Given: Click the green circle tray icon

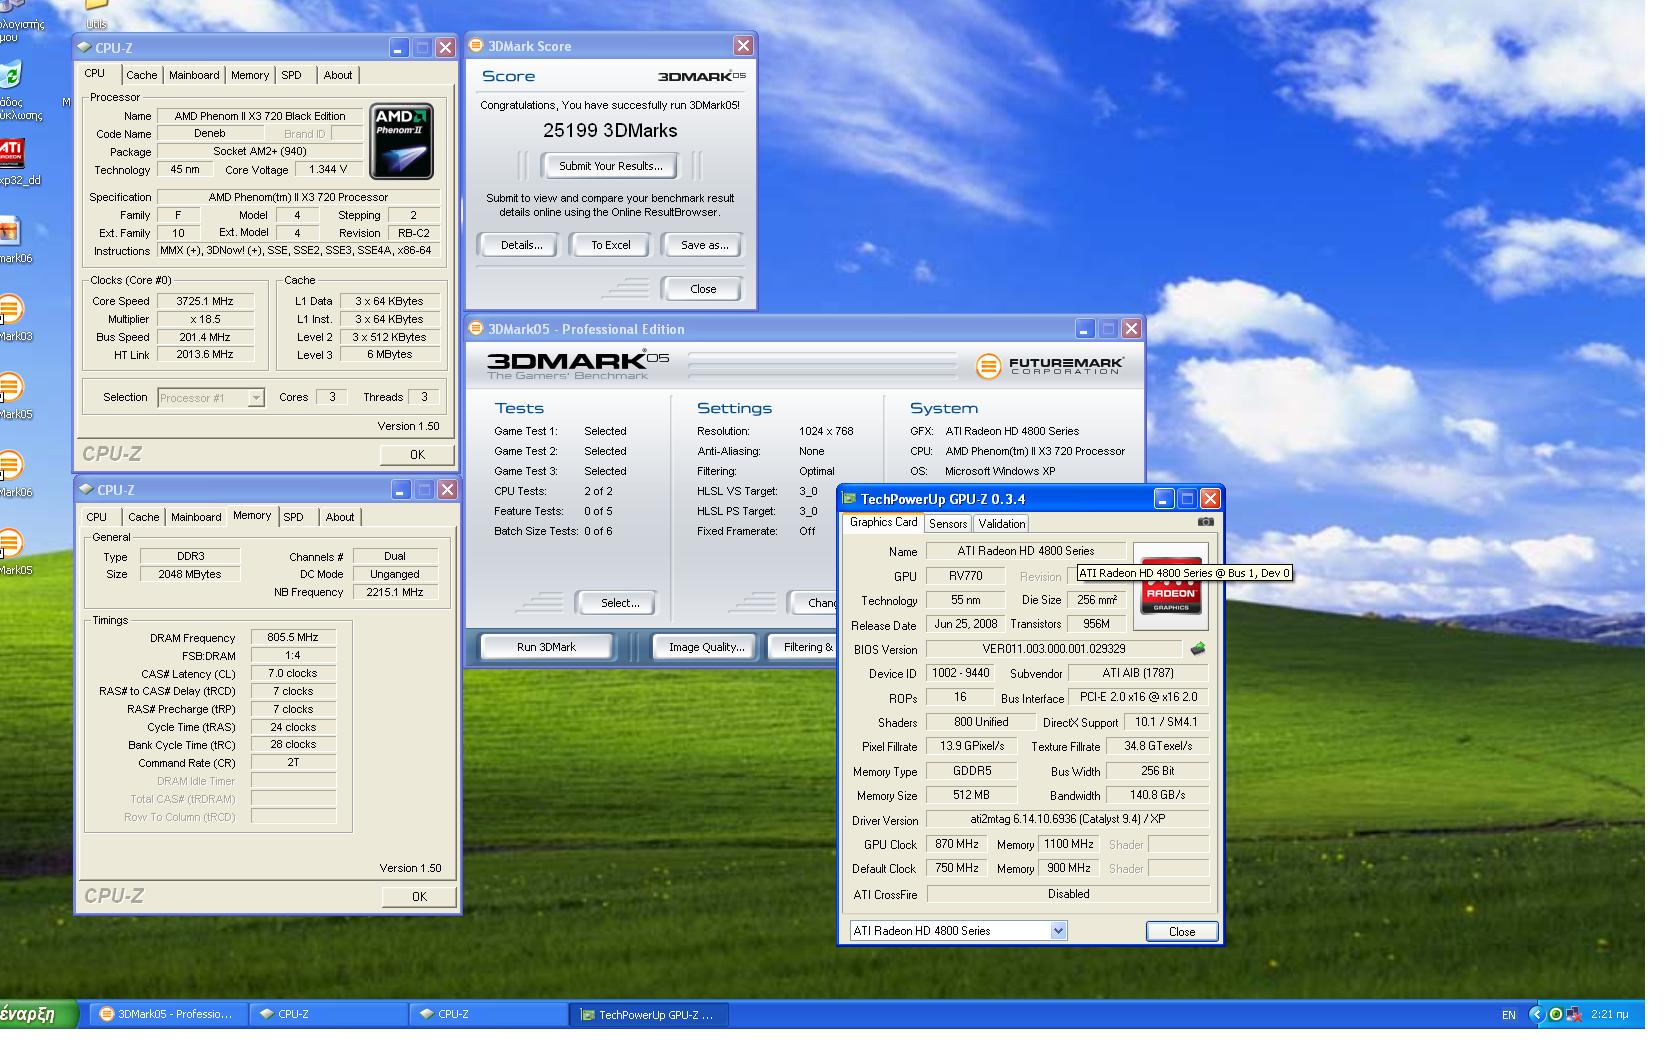Looking at the screenshot, I should (1556, 1014).
